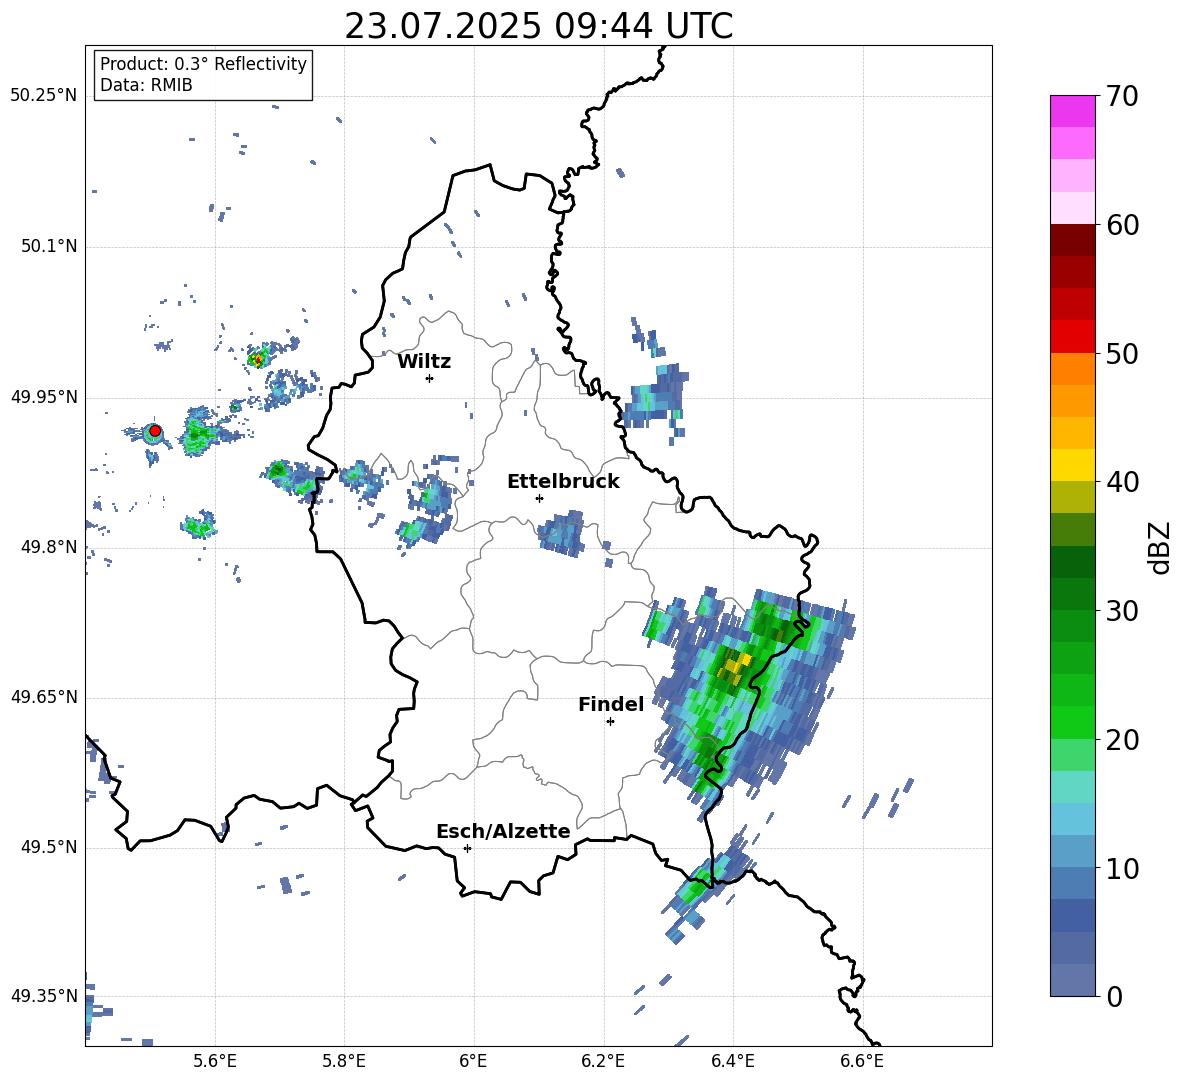Screen dimensions: 1184x1081
Task: Click the Findel city label
Action: 611,704
